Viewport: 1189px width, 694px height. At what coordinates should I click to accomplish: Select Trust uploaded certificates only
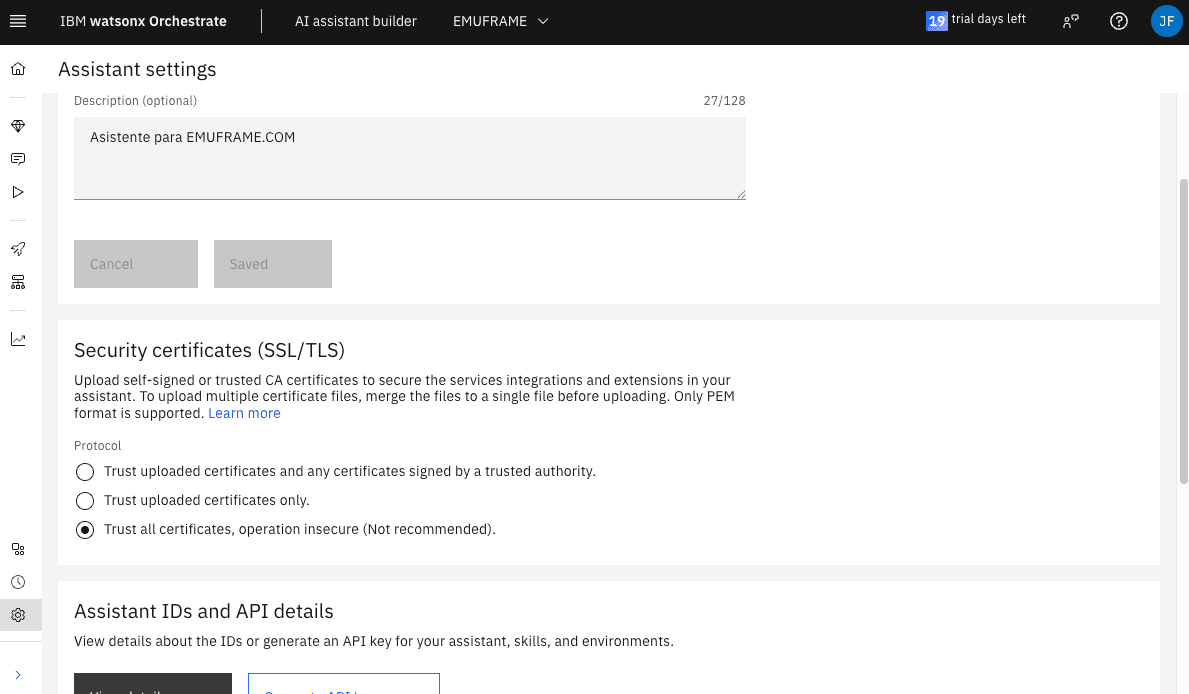[x=85, y=501]
